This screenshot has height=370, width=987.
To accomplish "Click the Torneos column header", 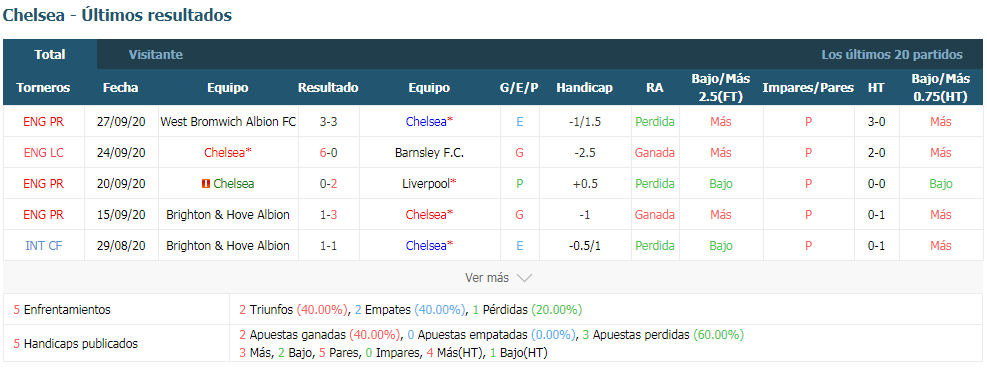I will 43,88.
